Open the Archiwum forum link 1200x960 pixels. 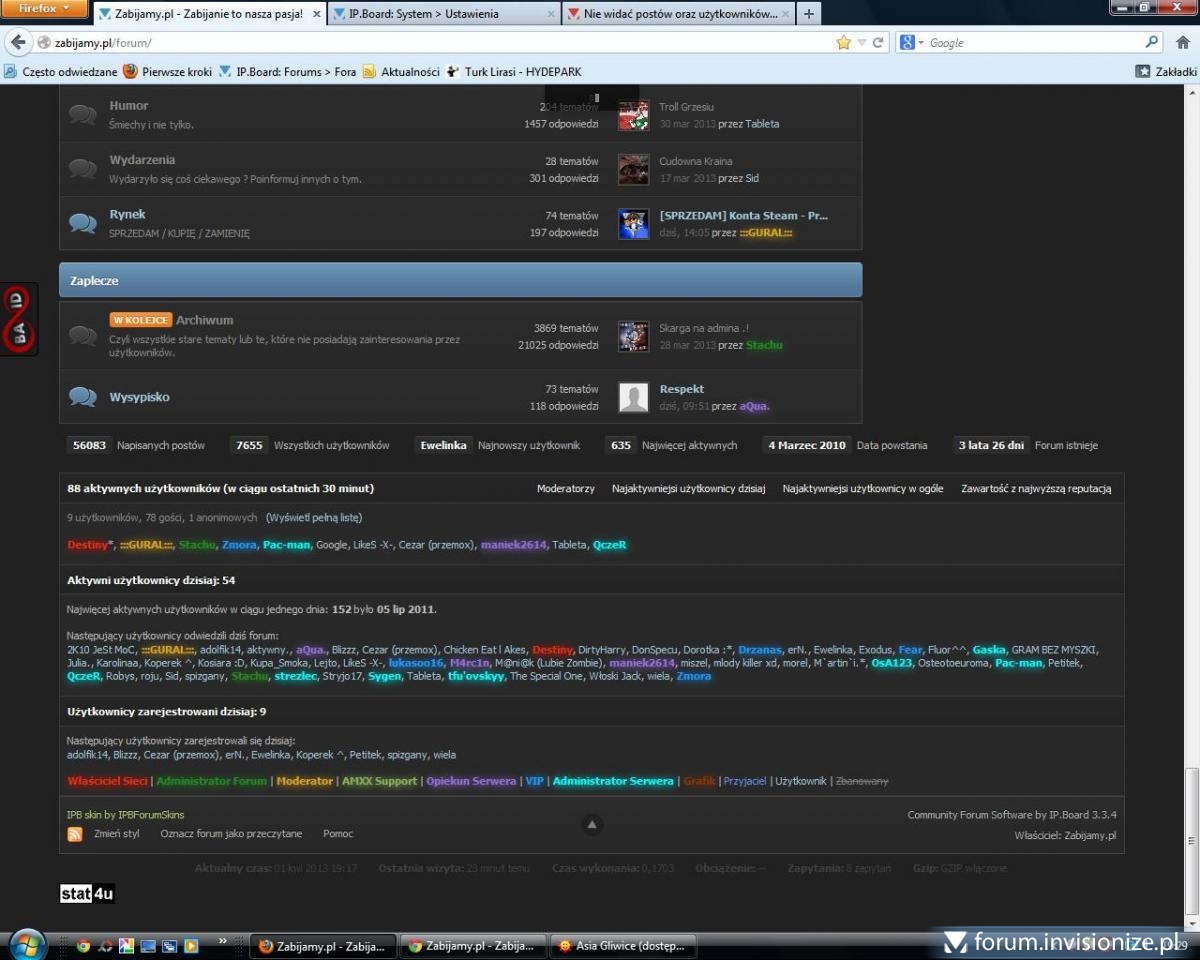(x=204, y=320)
